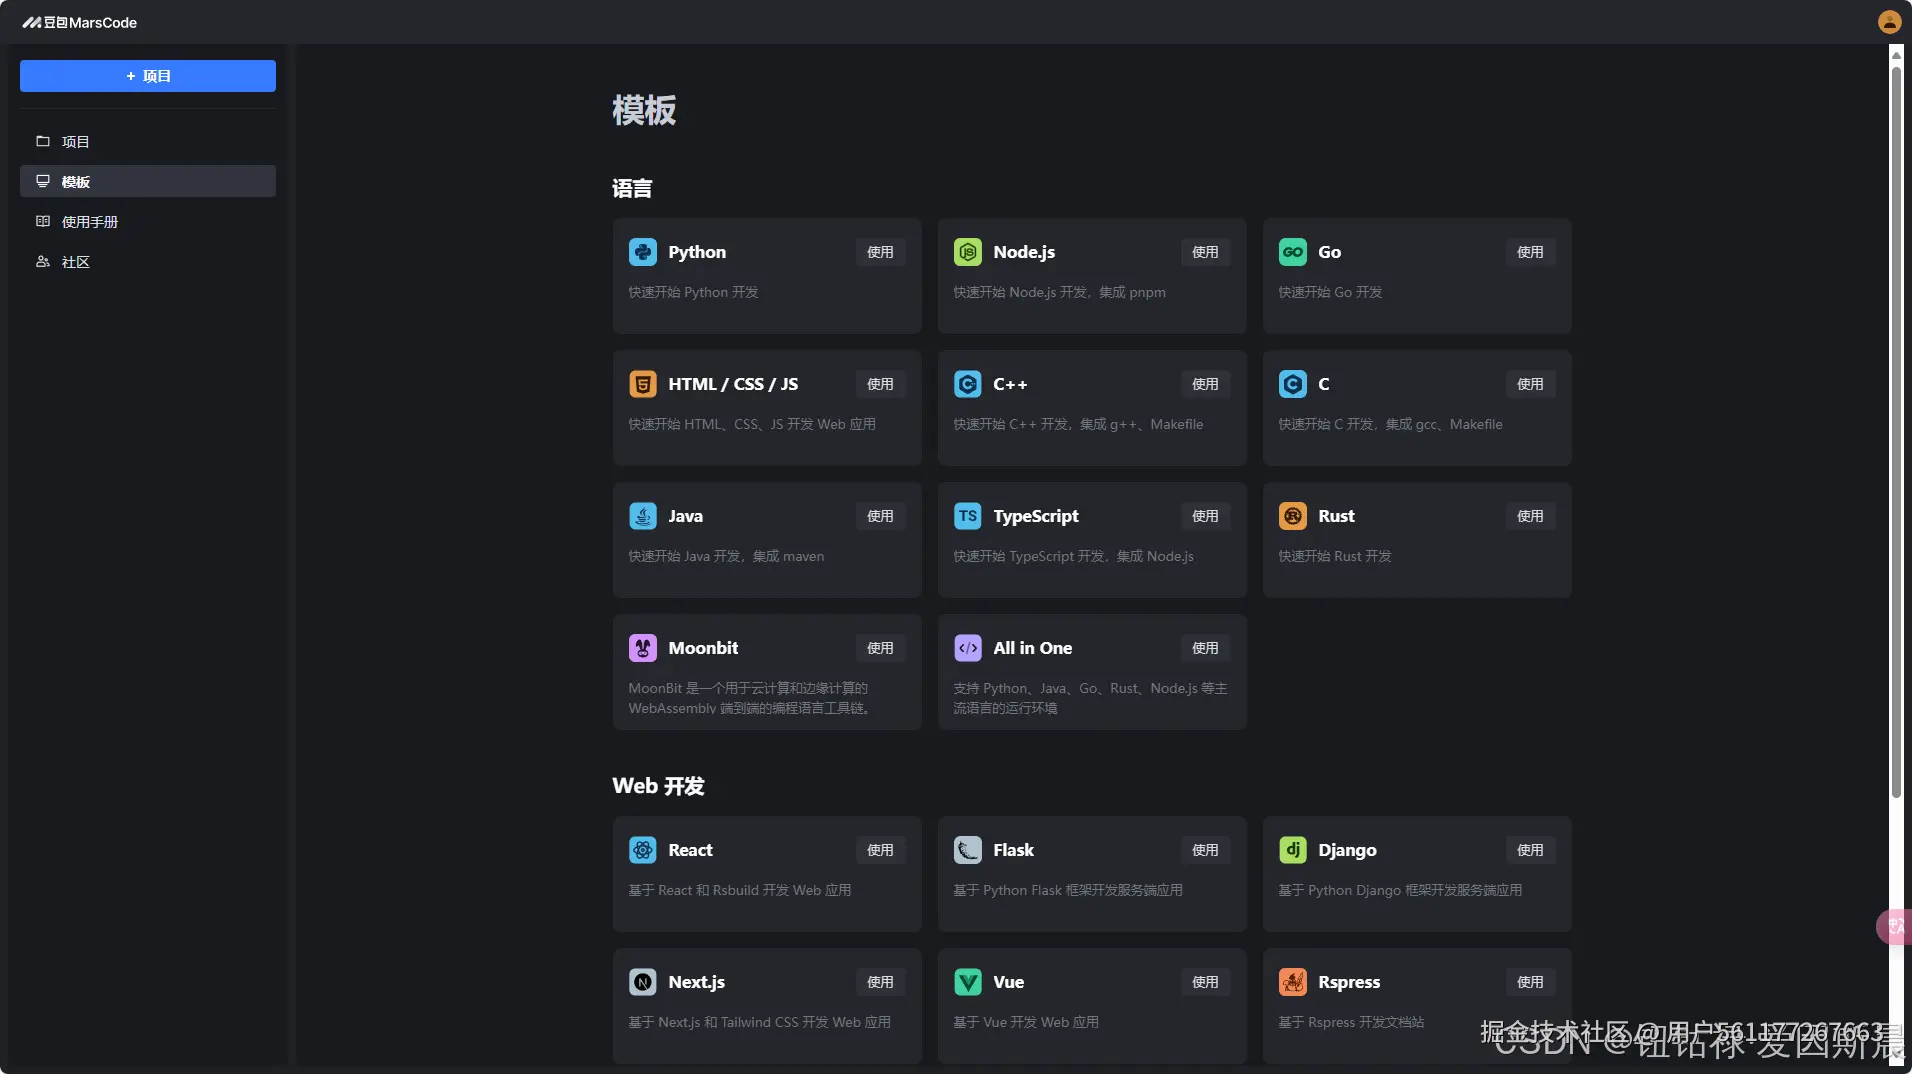This screenshot has width=1912, height=1074.
Task: Click the book icon beside 使用手册
Action: click(x=43, y=222)
